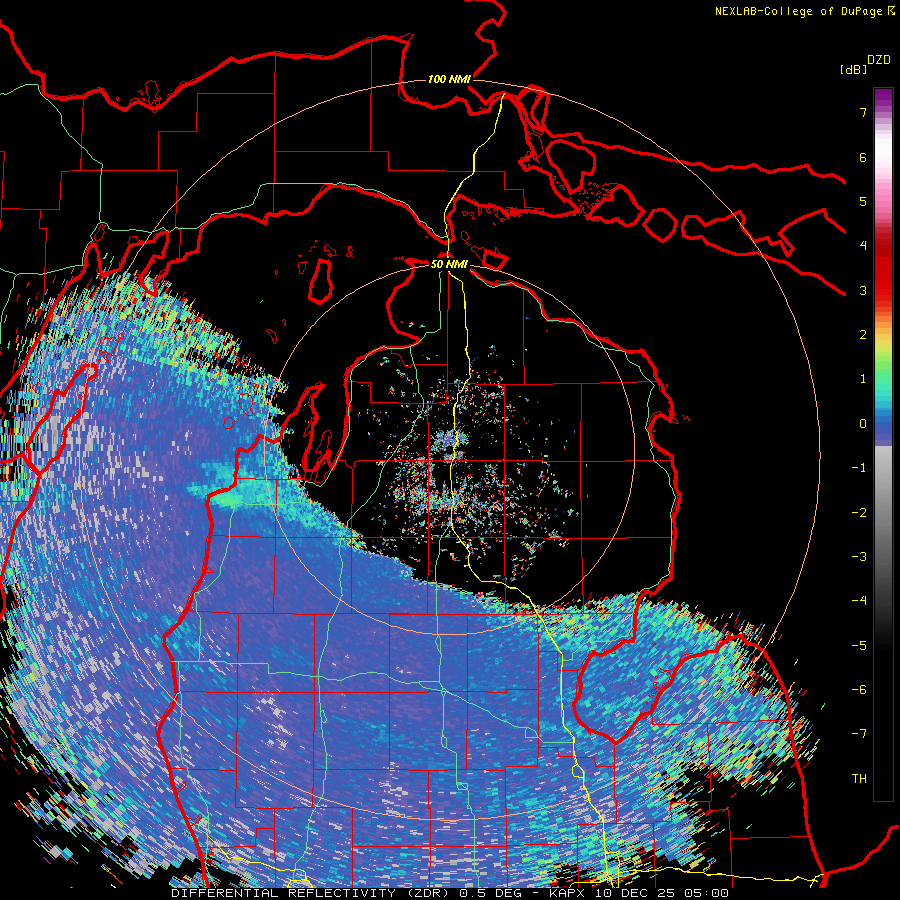Click the 0 dB scale value
This screenshot has height=900, width=900.
tap(863, 424)
